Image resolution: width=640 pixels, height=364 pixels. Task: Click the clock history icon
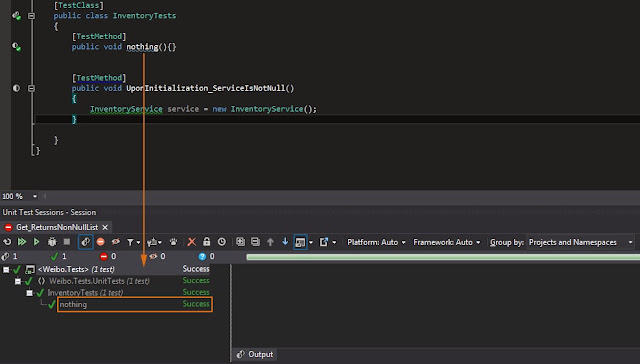point(222,242)
